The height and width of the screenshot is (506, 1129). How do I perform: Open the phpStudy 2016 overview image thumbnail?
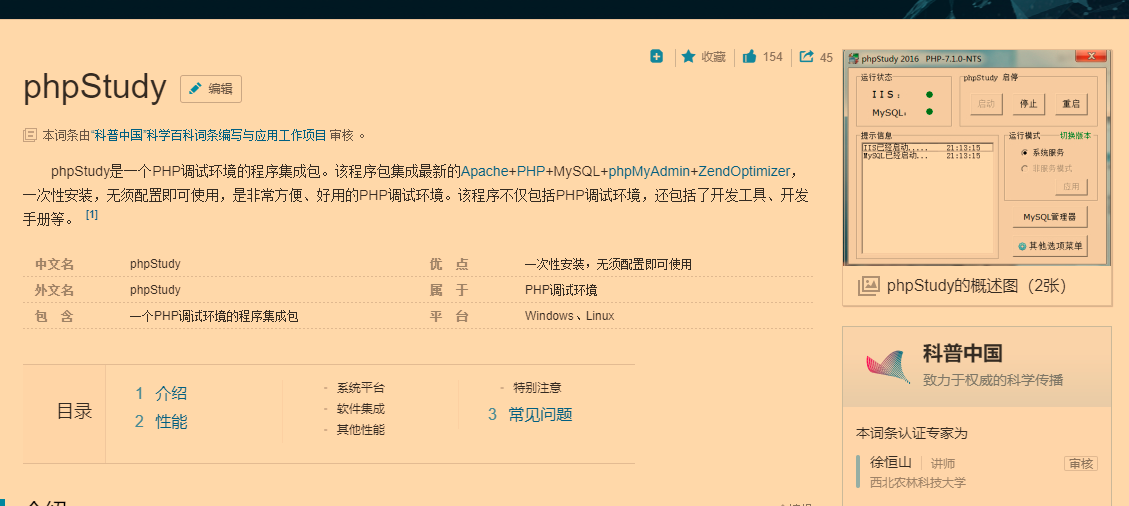977,157
